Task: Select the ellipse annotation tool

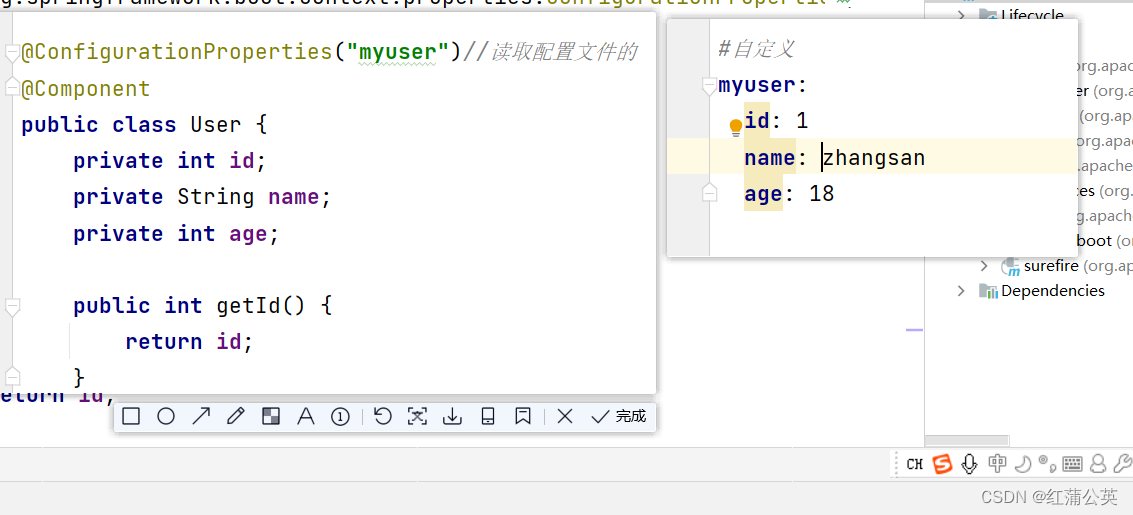Action: 166,416
